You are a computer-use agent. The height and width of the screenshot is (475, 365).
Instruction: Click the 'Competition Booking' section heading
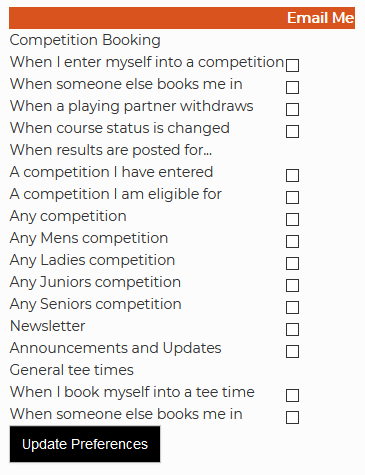click(x=85, y=40)
